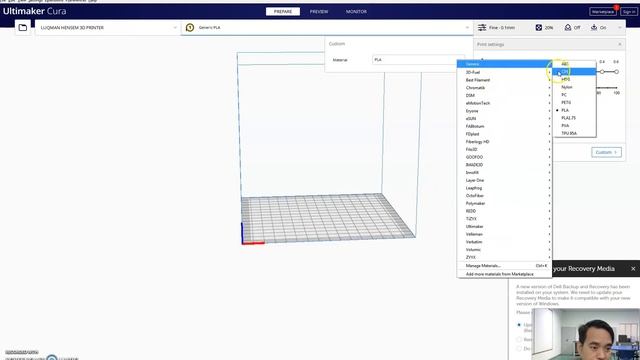Choose Add more materials from Marketplace
The height and width of the screenshot is (360, 640).
click(x=504, y=274)
